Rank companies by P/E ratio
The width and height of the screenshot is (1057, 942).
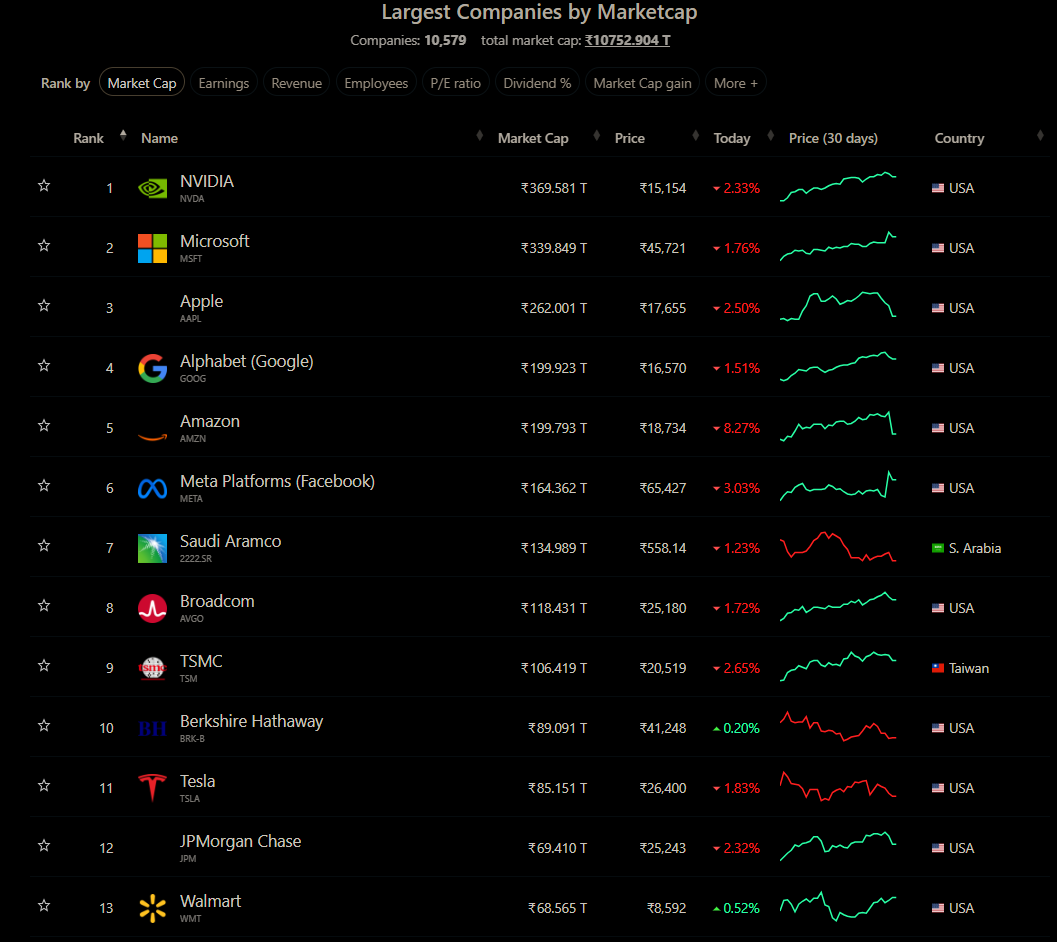456,83
